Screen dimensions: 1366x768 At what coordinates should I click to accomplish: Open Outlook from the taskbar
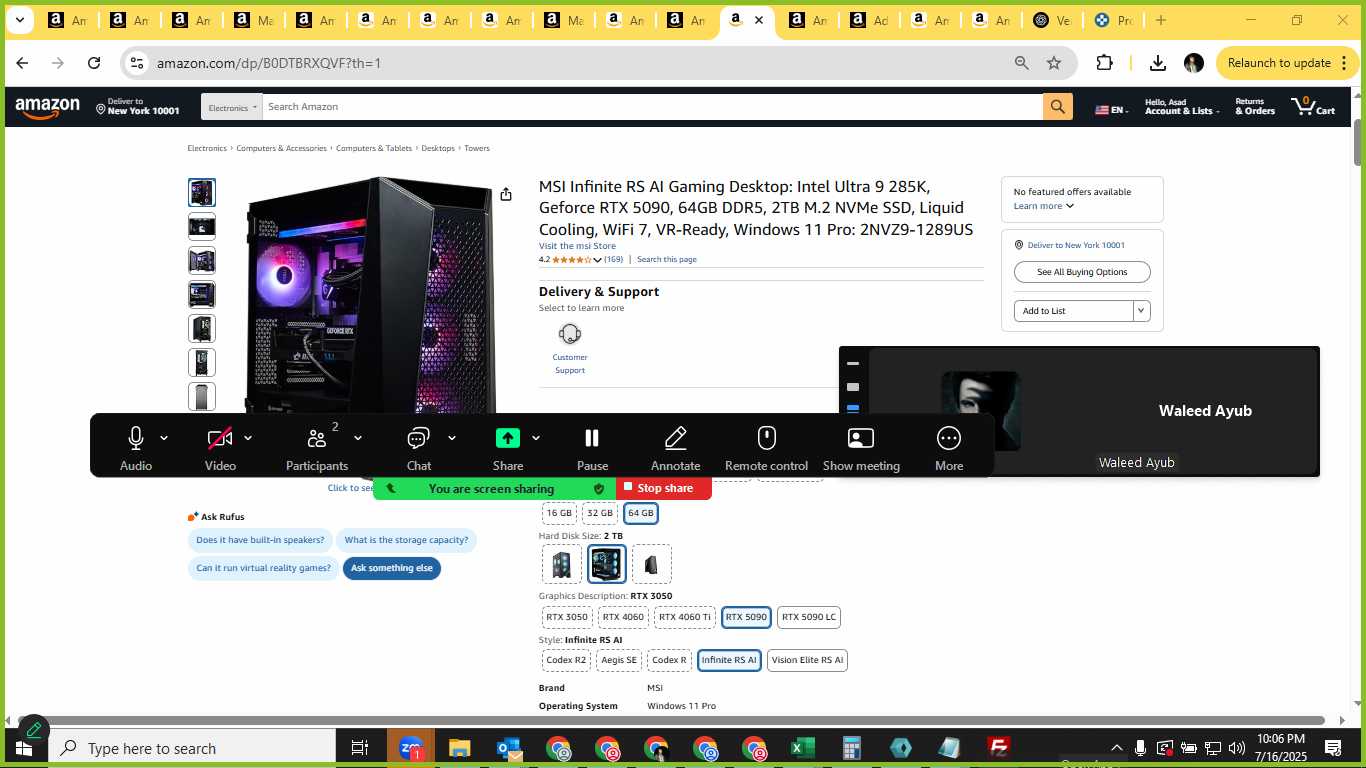click(508, 748)
